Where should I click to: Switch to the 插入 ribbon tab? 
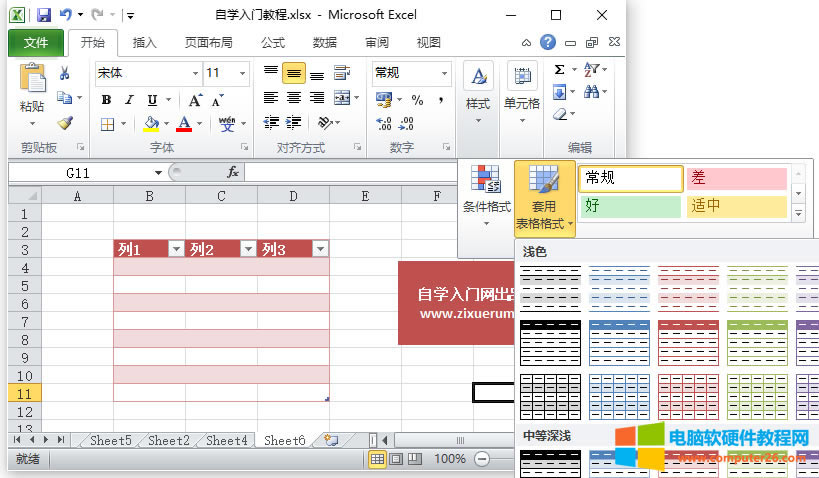tap(145, 42)
